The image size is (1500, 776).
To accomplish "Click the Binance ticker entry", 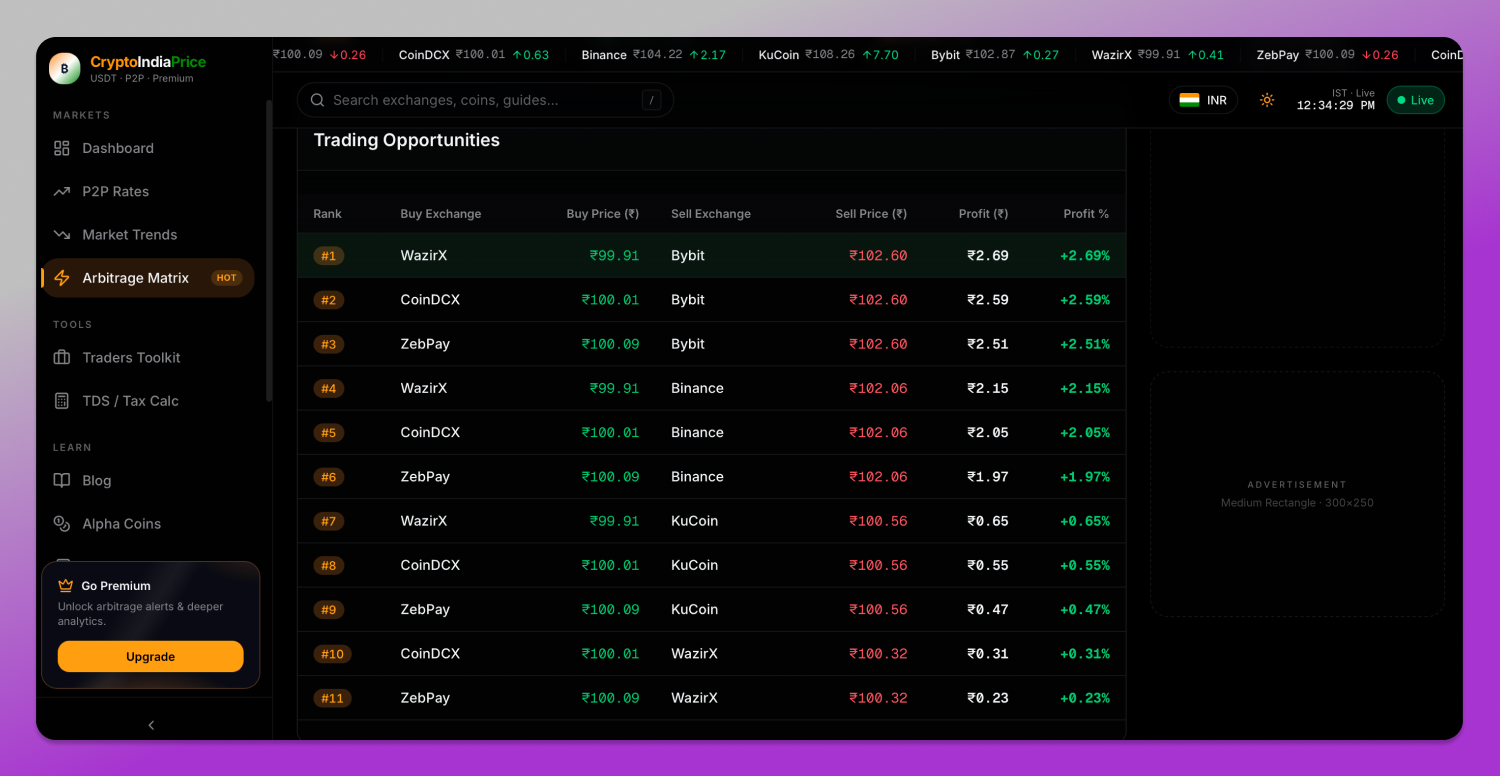I will [x=654, y=55].
